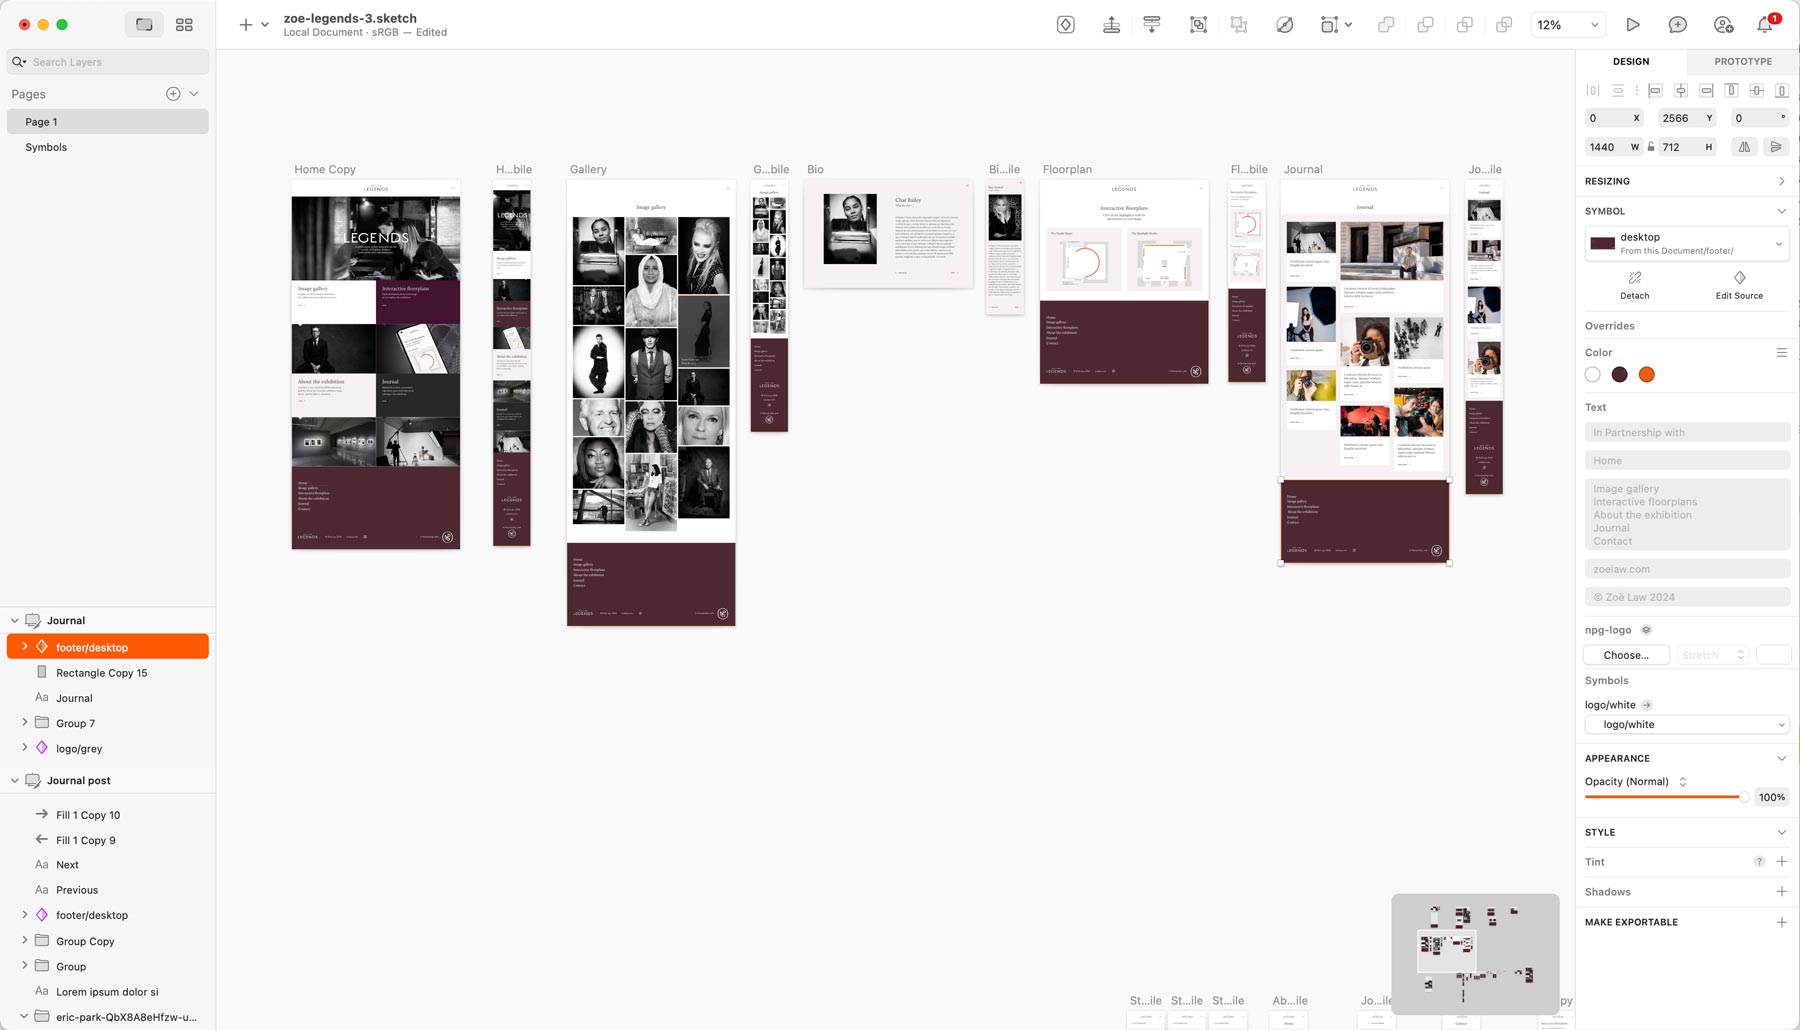The height and width of the screenshot is (1030, 1800).
Task: Select the Symbols page
Action: 46,147
